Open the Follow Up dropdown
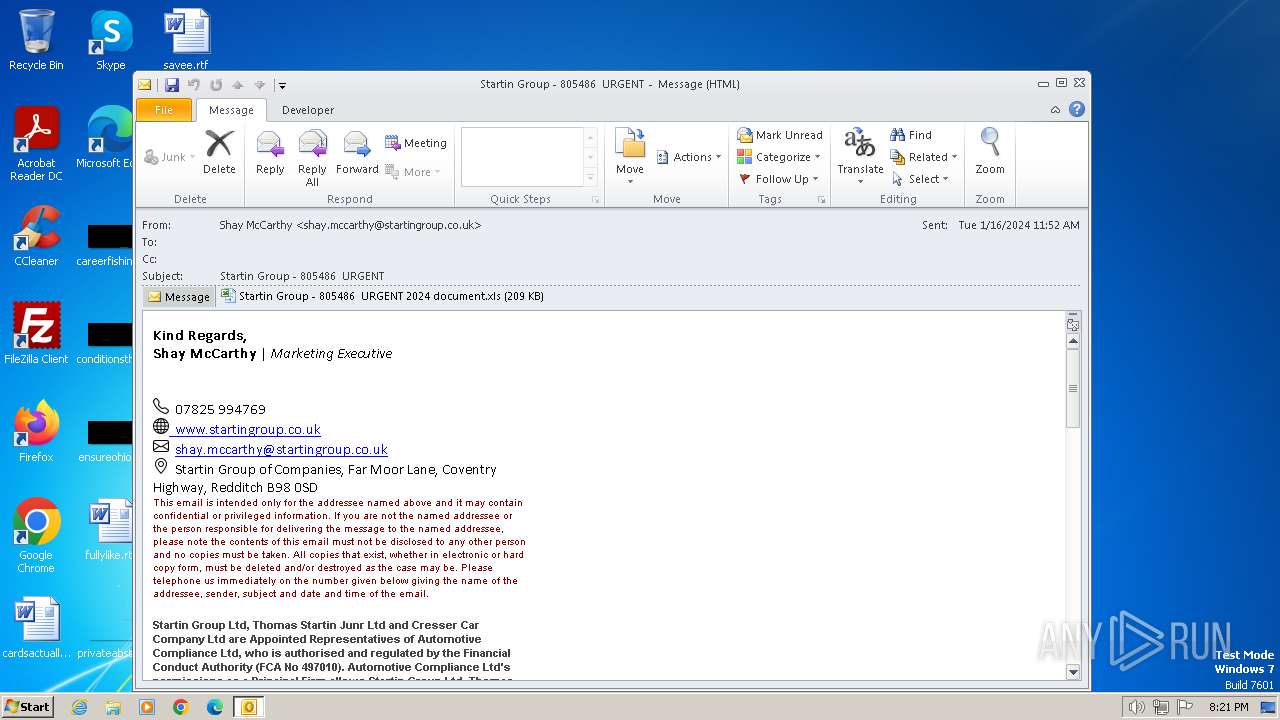 click(x=778, y=179)
